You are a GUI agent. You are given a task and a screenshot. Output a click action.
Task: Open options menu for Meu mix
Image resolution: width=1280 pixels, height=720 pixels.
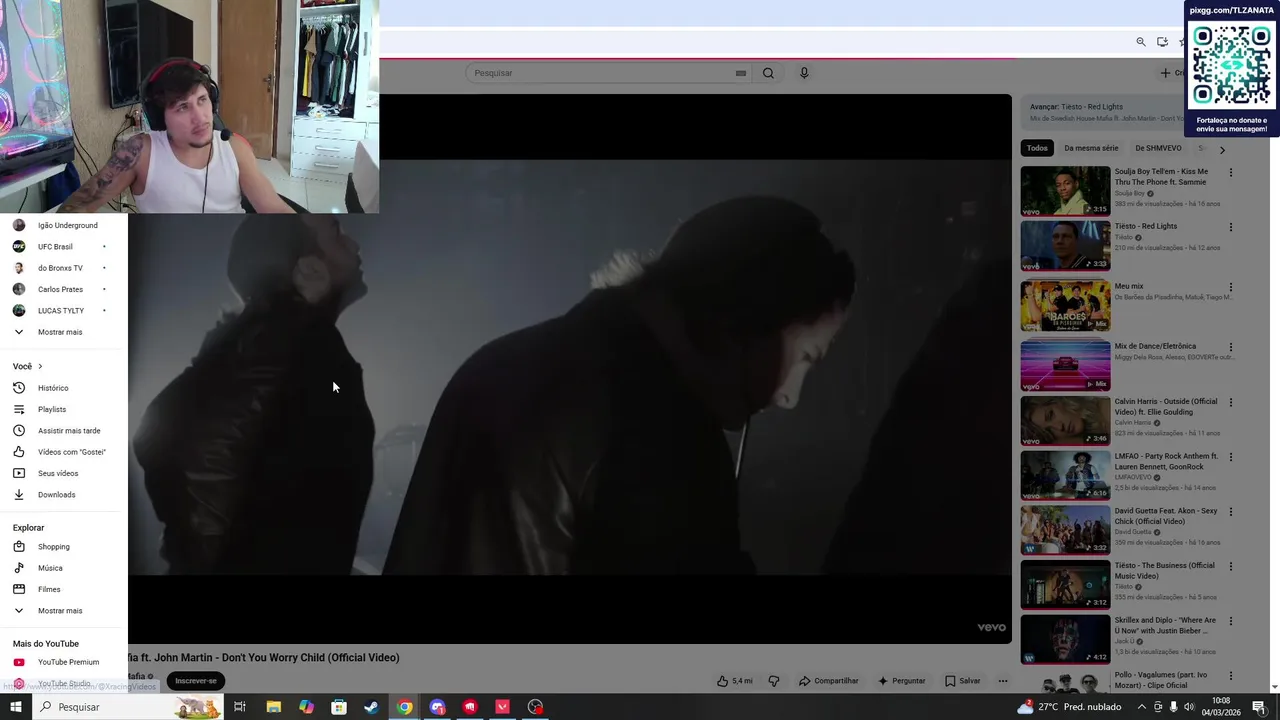1231,287
